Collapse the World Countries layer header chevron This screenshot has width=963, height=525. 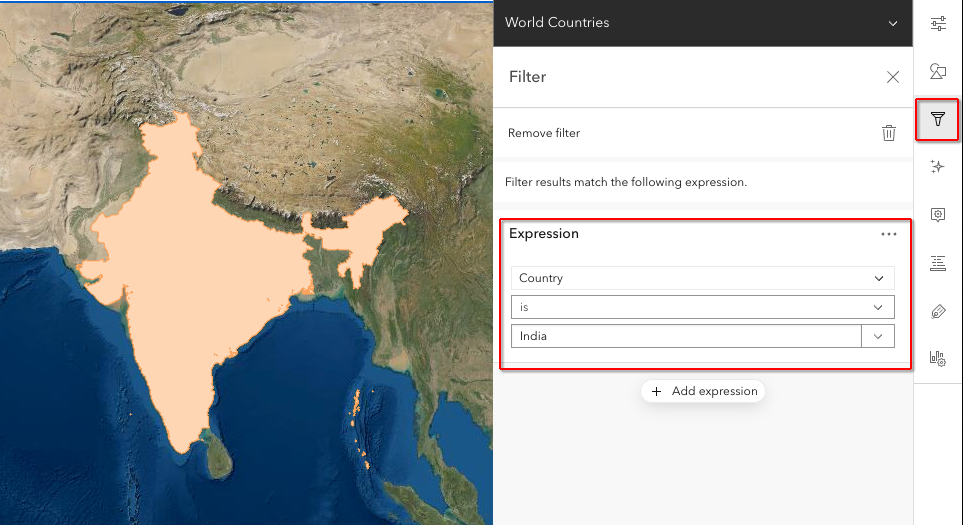pyautogui.click(x=893, y=23)
